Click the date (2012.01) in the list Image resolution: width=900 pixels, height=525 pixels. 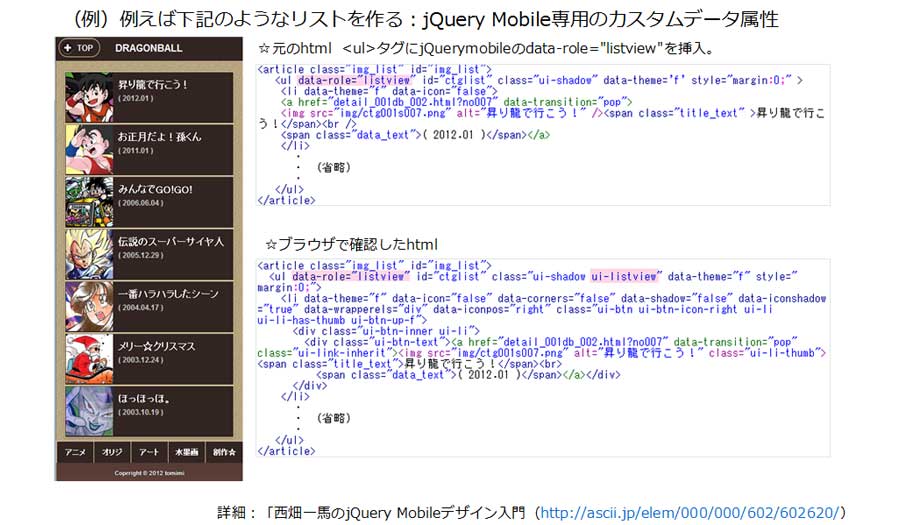pos(135,99)
